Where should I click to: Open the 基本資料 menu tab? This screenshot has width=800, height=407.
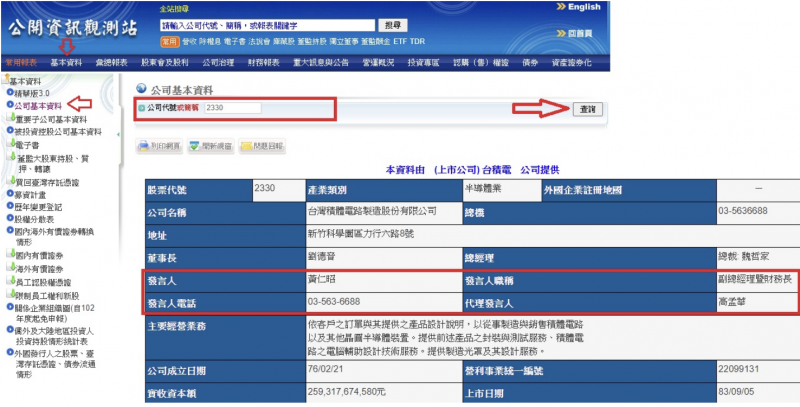click(66, 63)
